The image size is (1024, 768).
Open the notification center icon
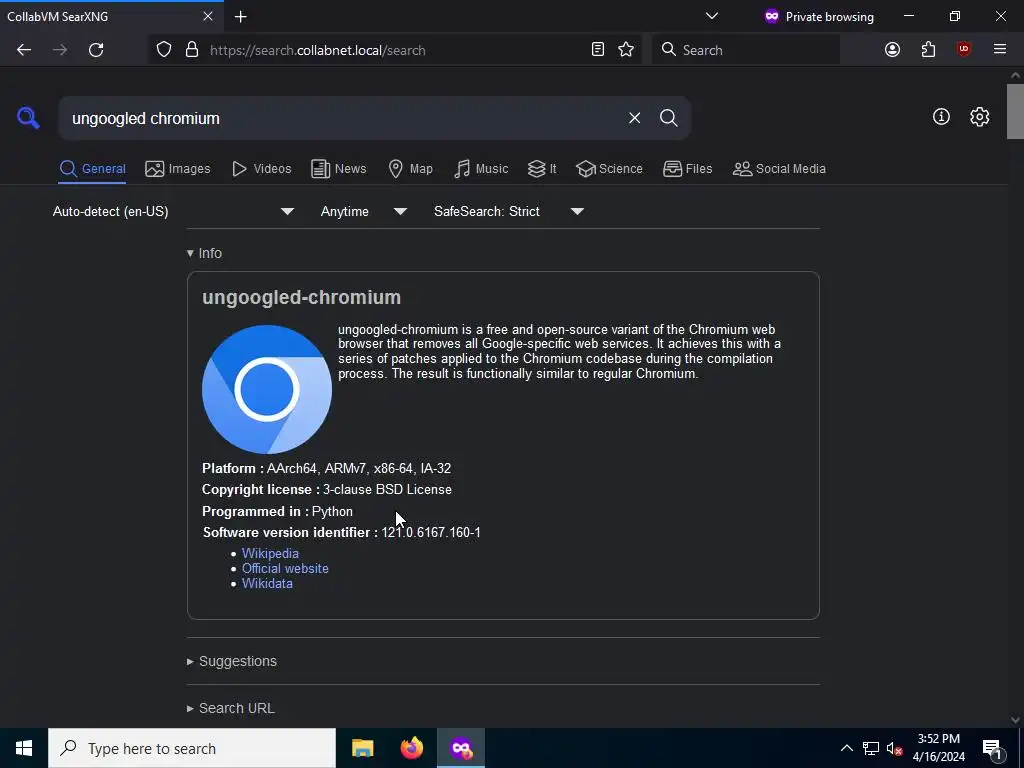click(992, 748)
